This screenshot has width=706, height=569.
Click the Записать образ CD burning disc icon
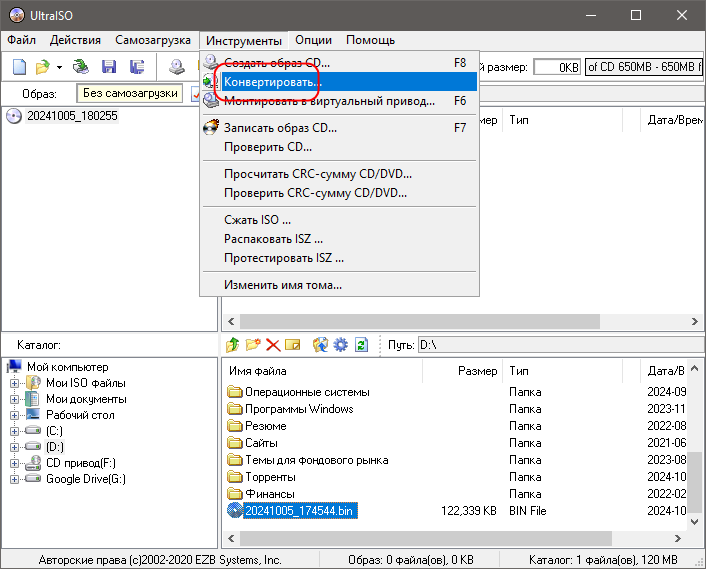click(x=211, y=128)
